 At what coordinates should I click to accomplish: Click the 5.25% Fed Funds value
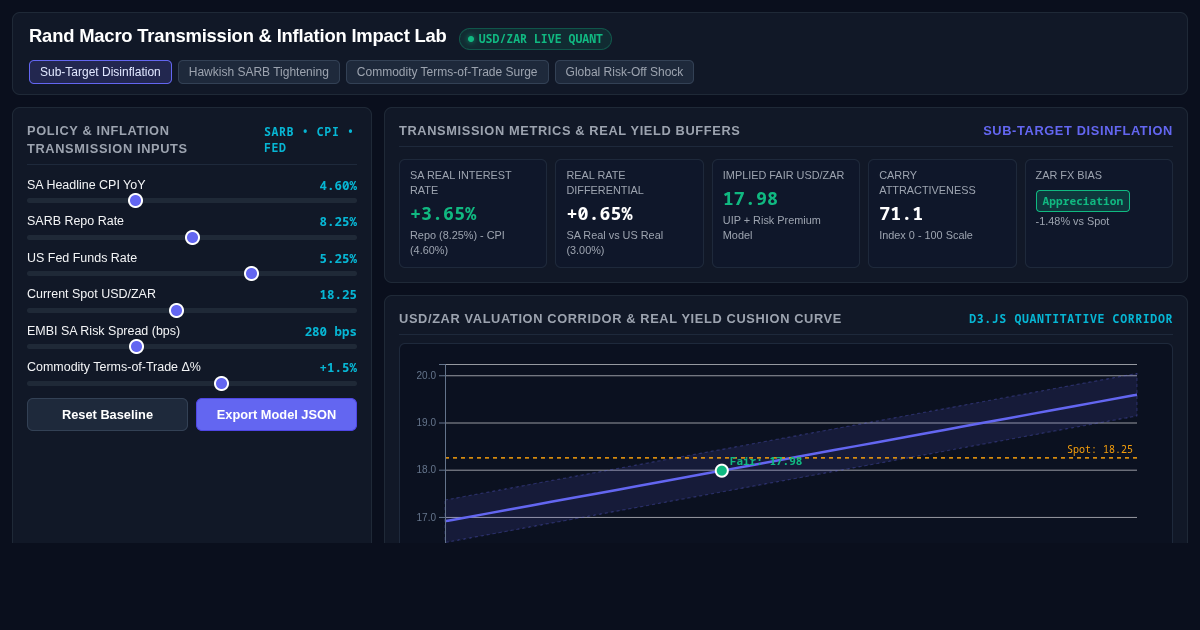tap(338, 259)
